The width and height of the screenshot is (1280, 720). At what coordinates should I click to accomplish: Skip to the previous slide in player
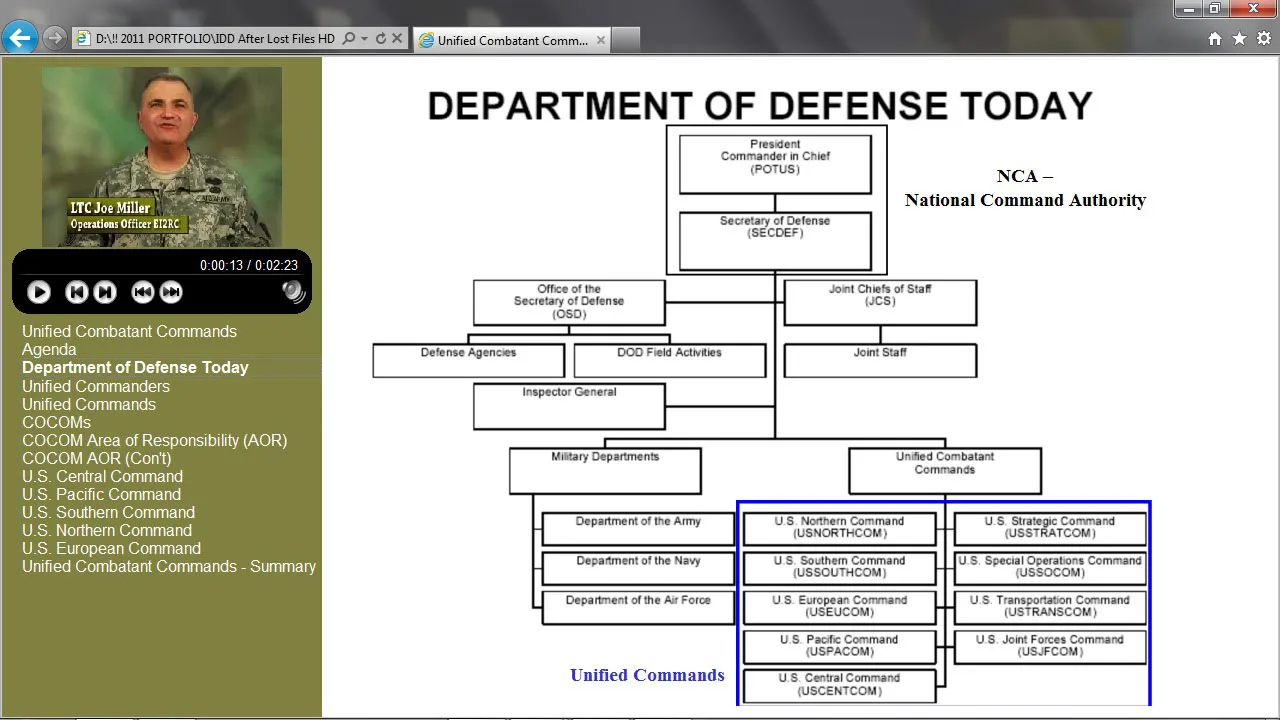coord(76,292)
